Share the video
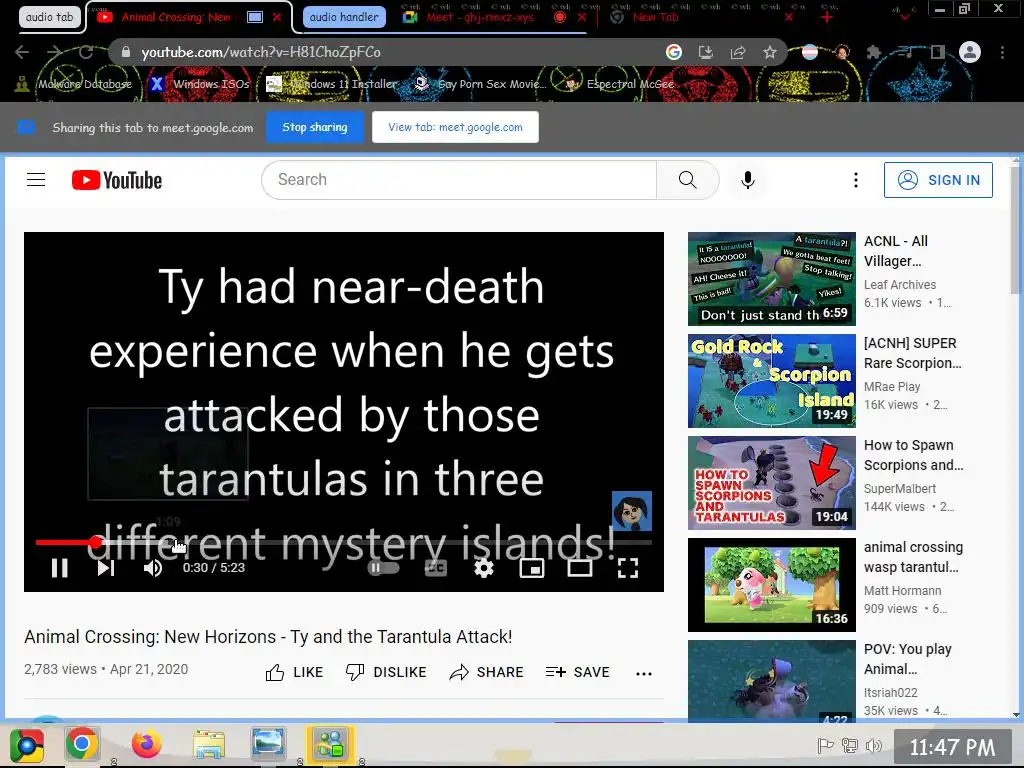 tap(487, 672)
